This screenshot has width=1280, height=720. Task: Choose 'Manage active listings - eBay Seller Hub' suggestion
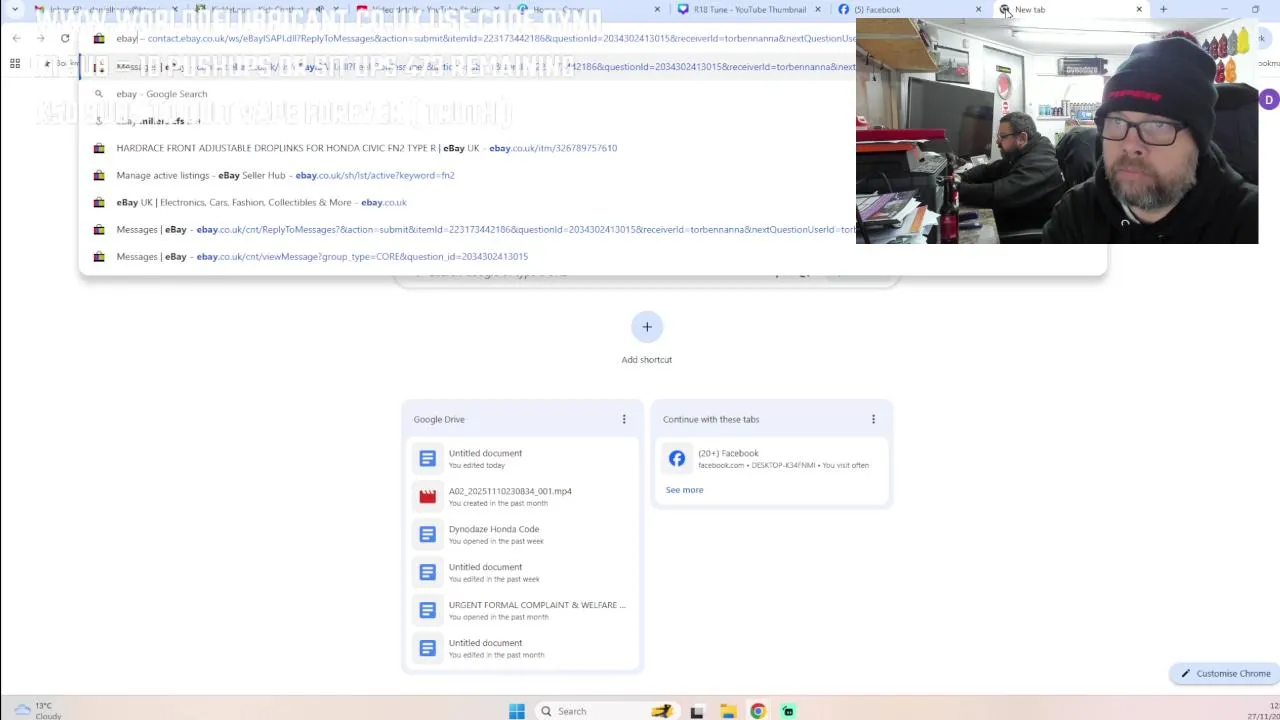[x=592, y=175]
